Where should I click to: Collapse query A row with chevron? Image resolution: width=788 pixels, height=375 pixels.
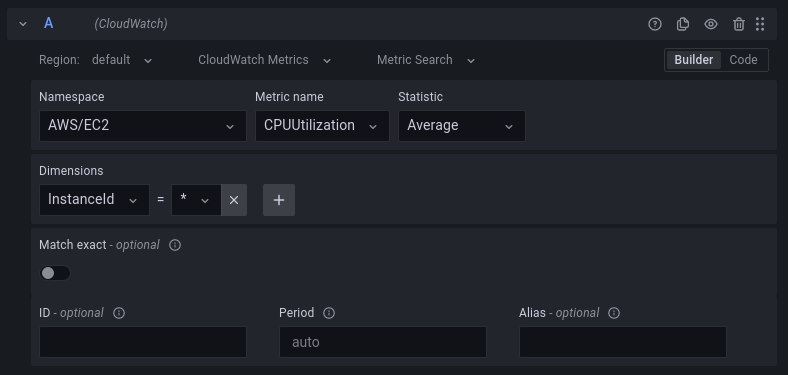click(x=23, y=24)
